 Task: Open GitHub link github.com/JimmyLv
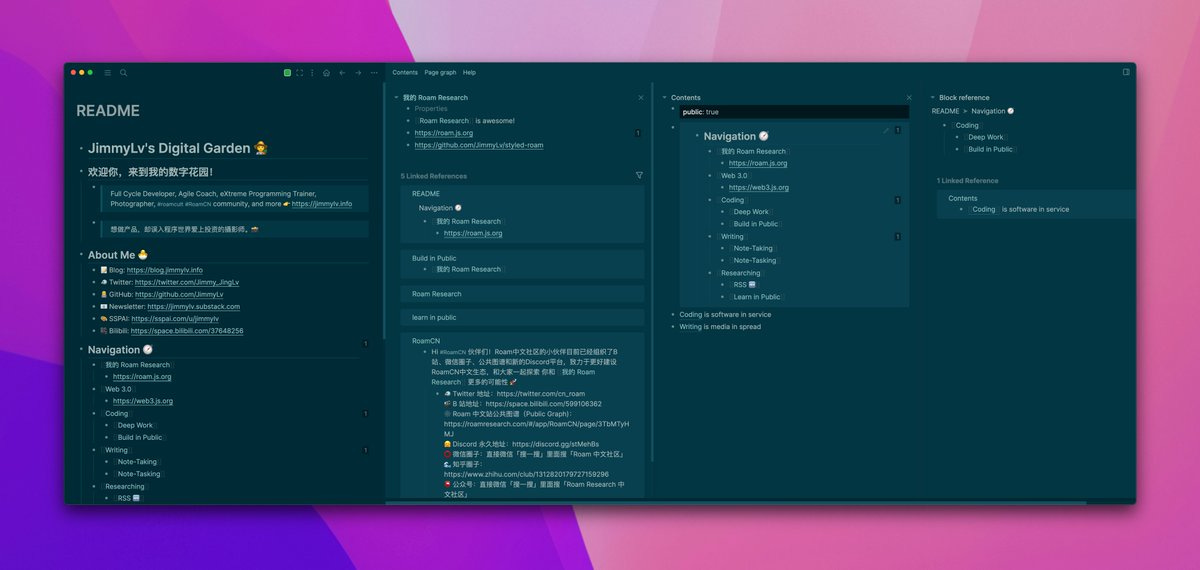179,294
